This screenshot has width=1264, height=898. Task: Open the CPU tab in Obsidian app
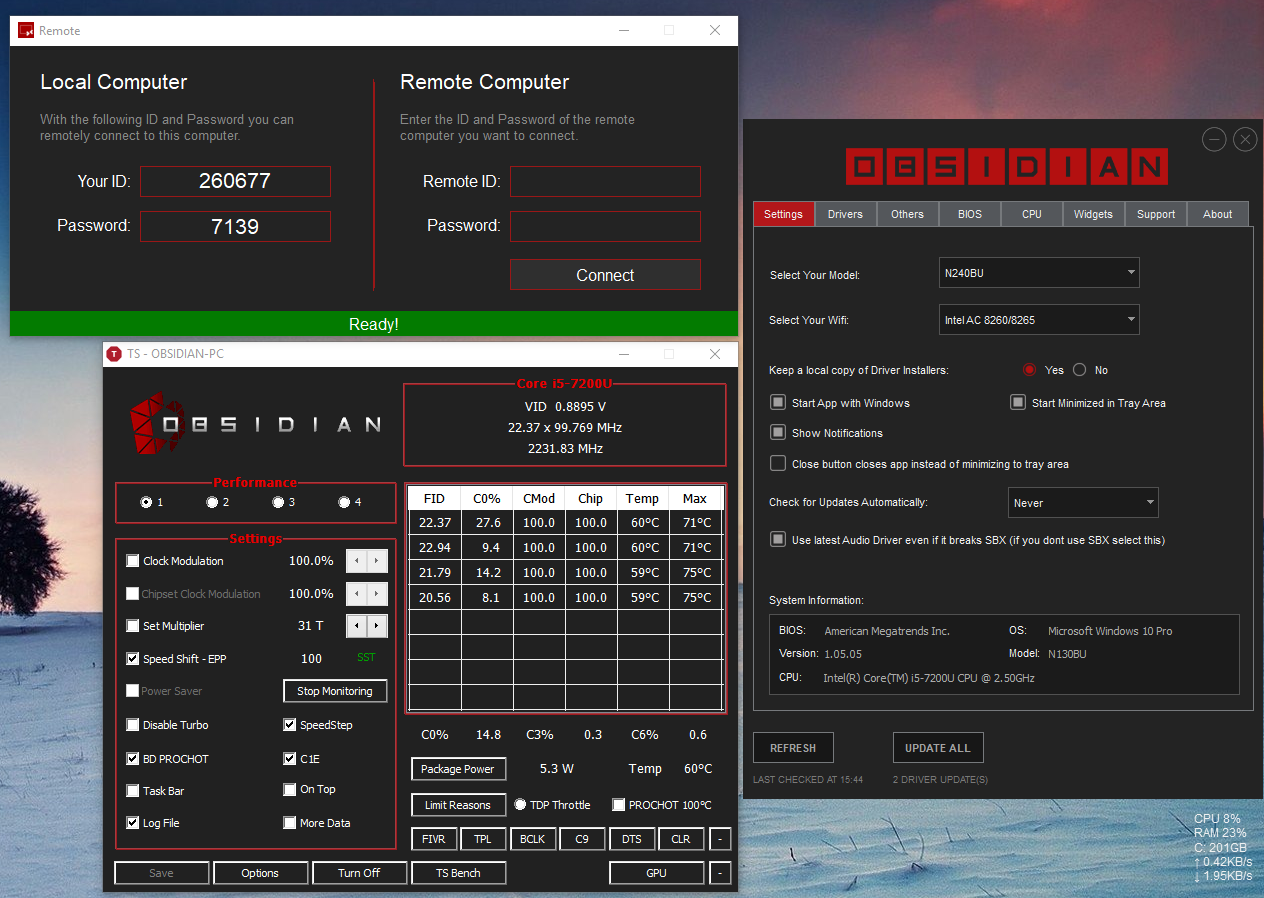1032,214
